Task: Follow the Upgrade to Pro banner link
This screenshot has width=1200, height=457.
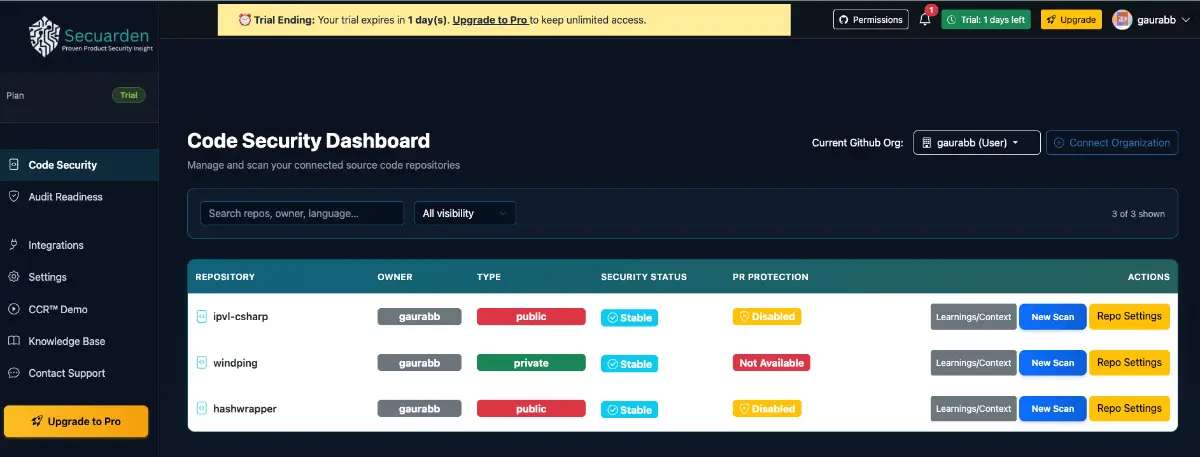Action: 490,20
